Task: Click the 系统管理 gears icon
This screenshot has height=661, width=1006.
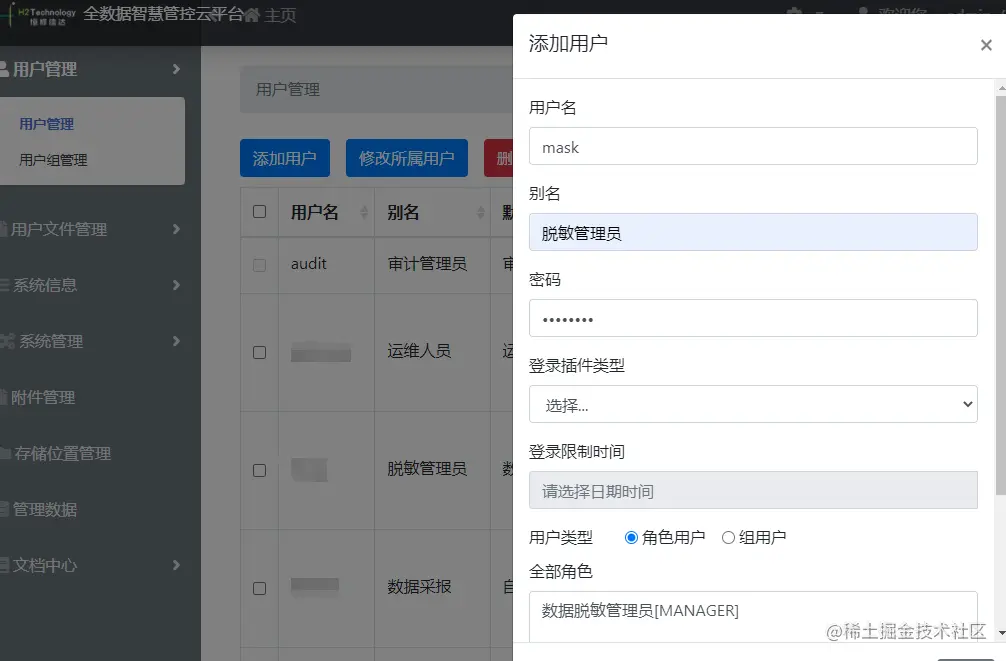Action: click(x=7, y=341)
